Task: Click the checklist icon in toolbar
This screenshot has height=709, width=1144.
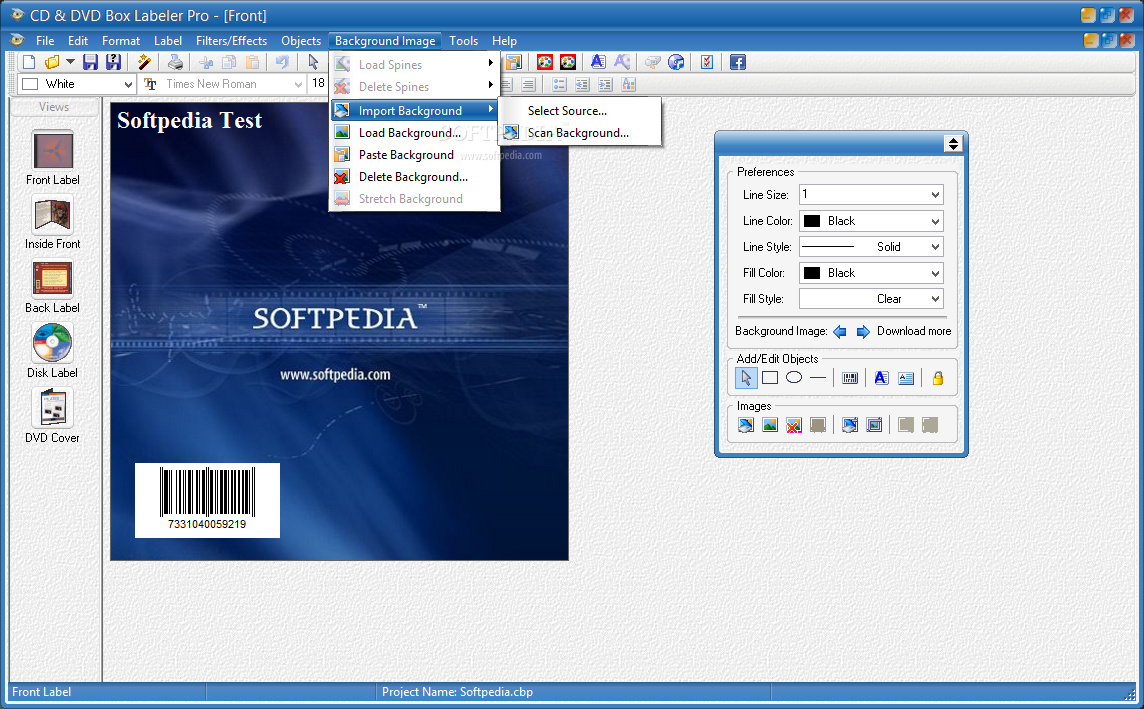Action: (707, 63)
